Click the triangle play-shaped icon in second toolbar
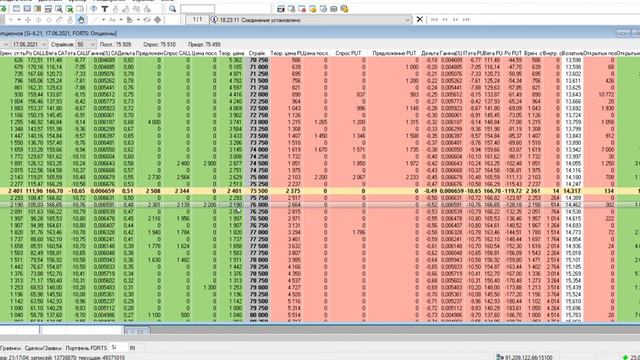 (129, 20)
